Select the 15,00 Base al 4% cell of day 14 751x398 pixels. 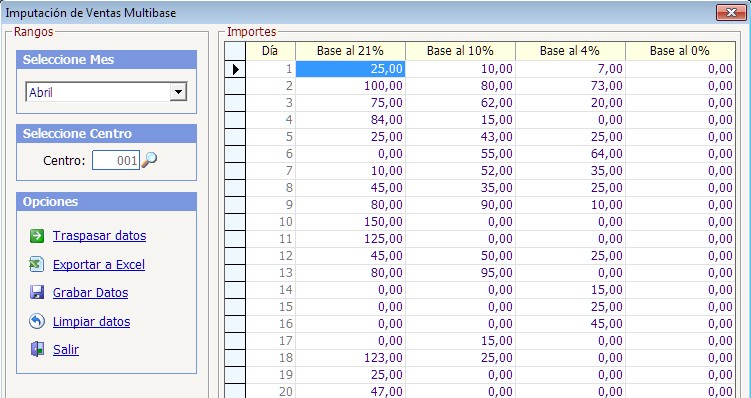coord(570,290)
